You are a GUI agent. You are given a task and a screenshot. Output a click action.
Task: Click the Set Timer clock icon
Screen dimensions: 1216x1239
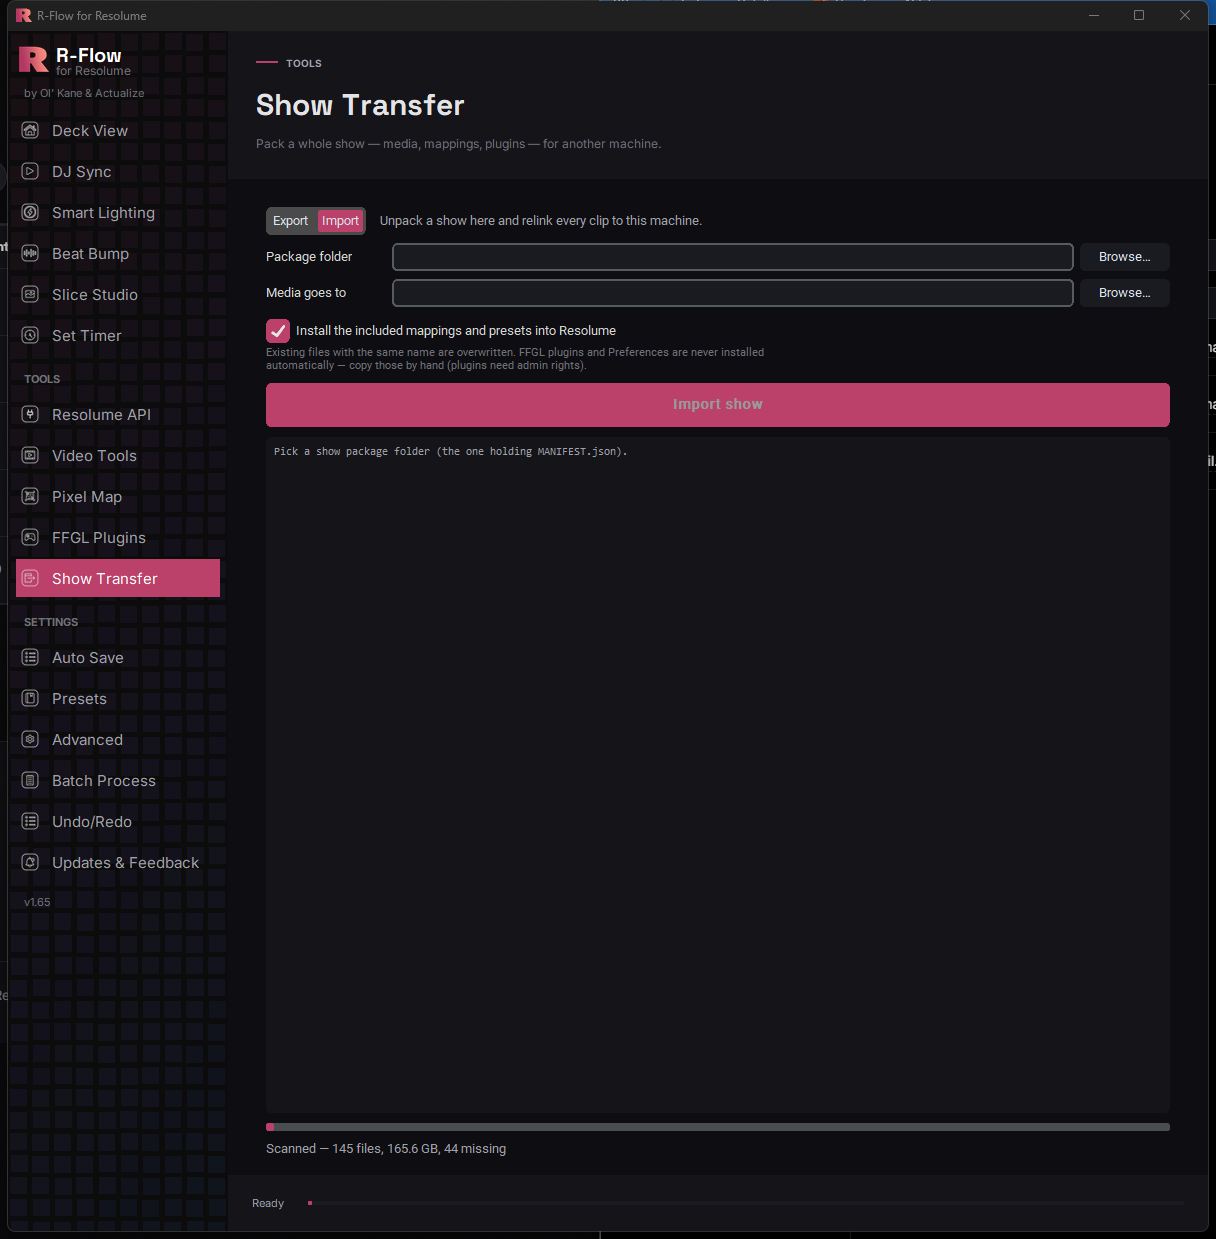click(30, 335)
